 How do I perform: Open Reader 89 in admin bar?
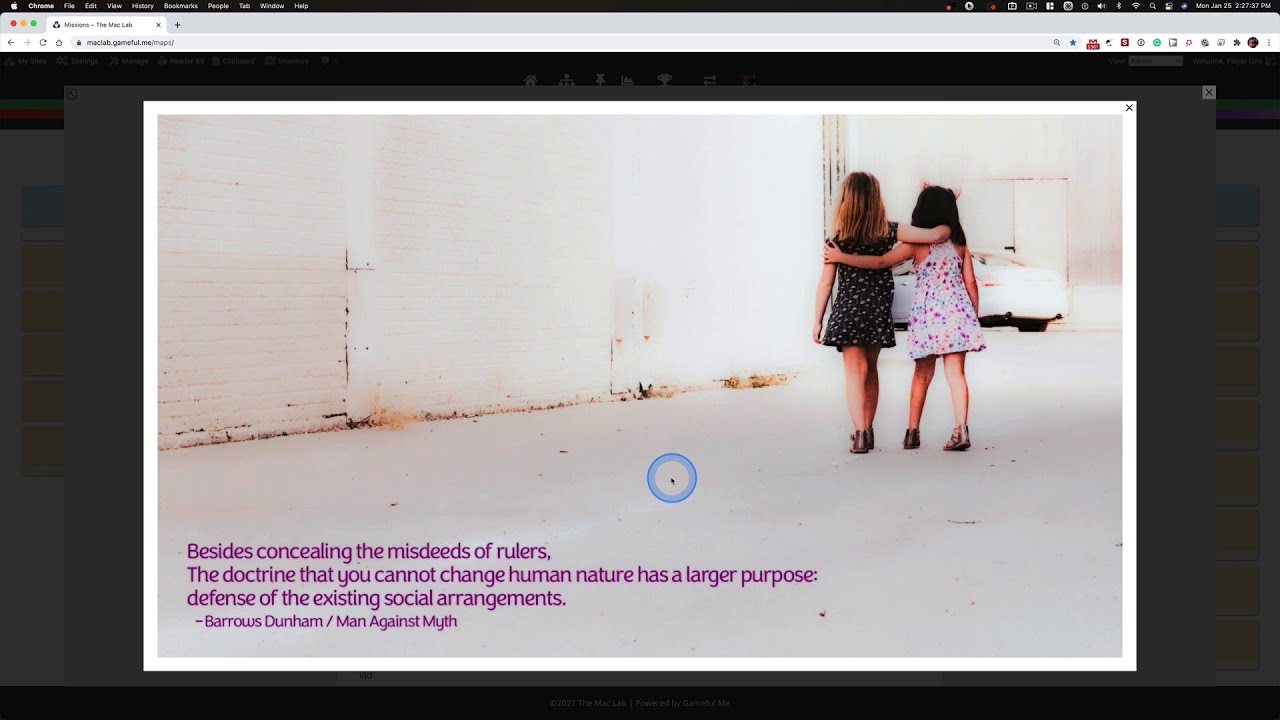(181, 61)
